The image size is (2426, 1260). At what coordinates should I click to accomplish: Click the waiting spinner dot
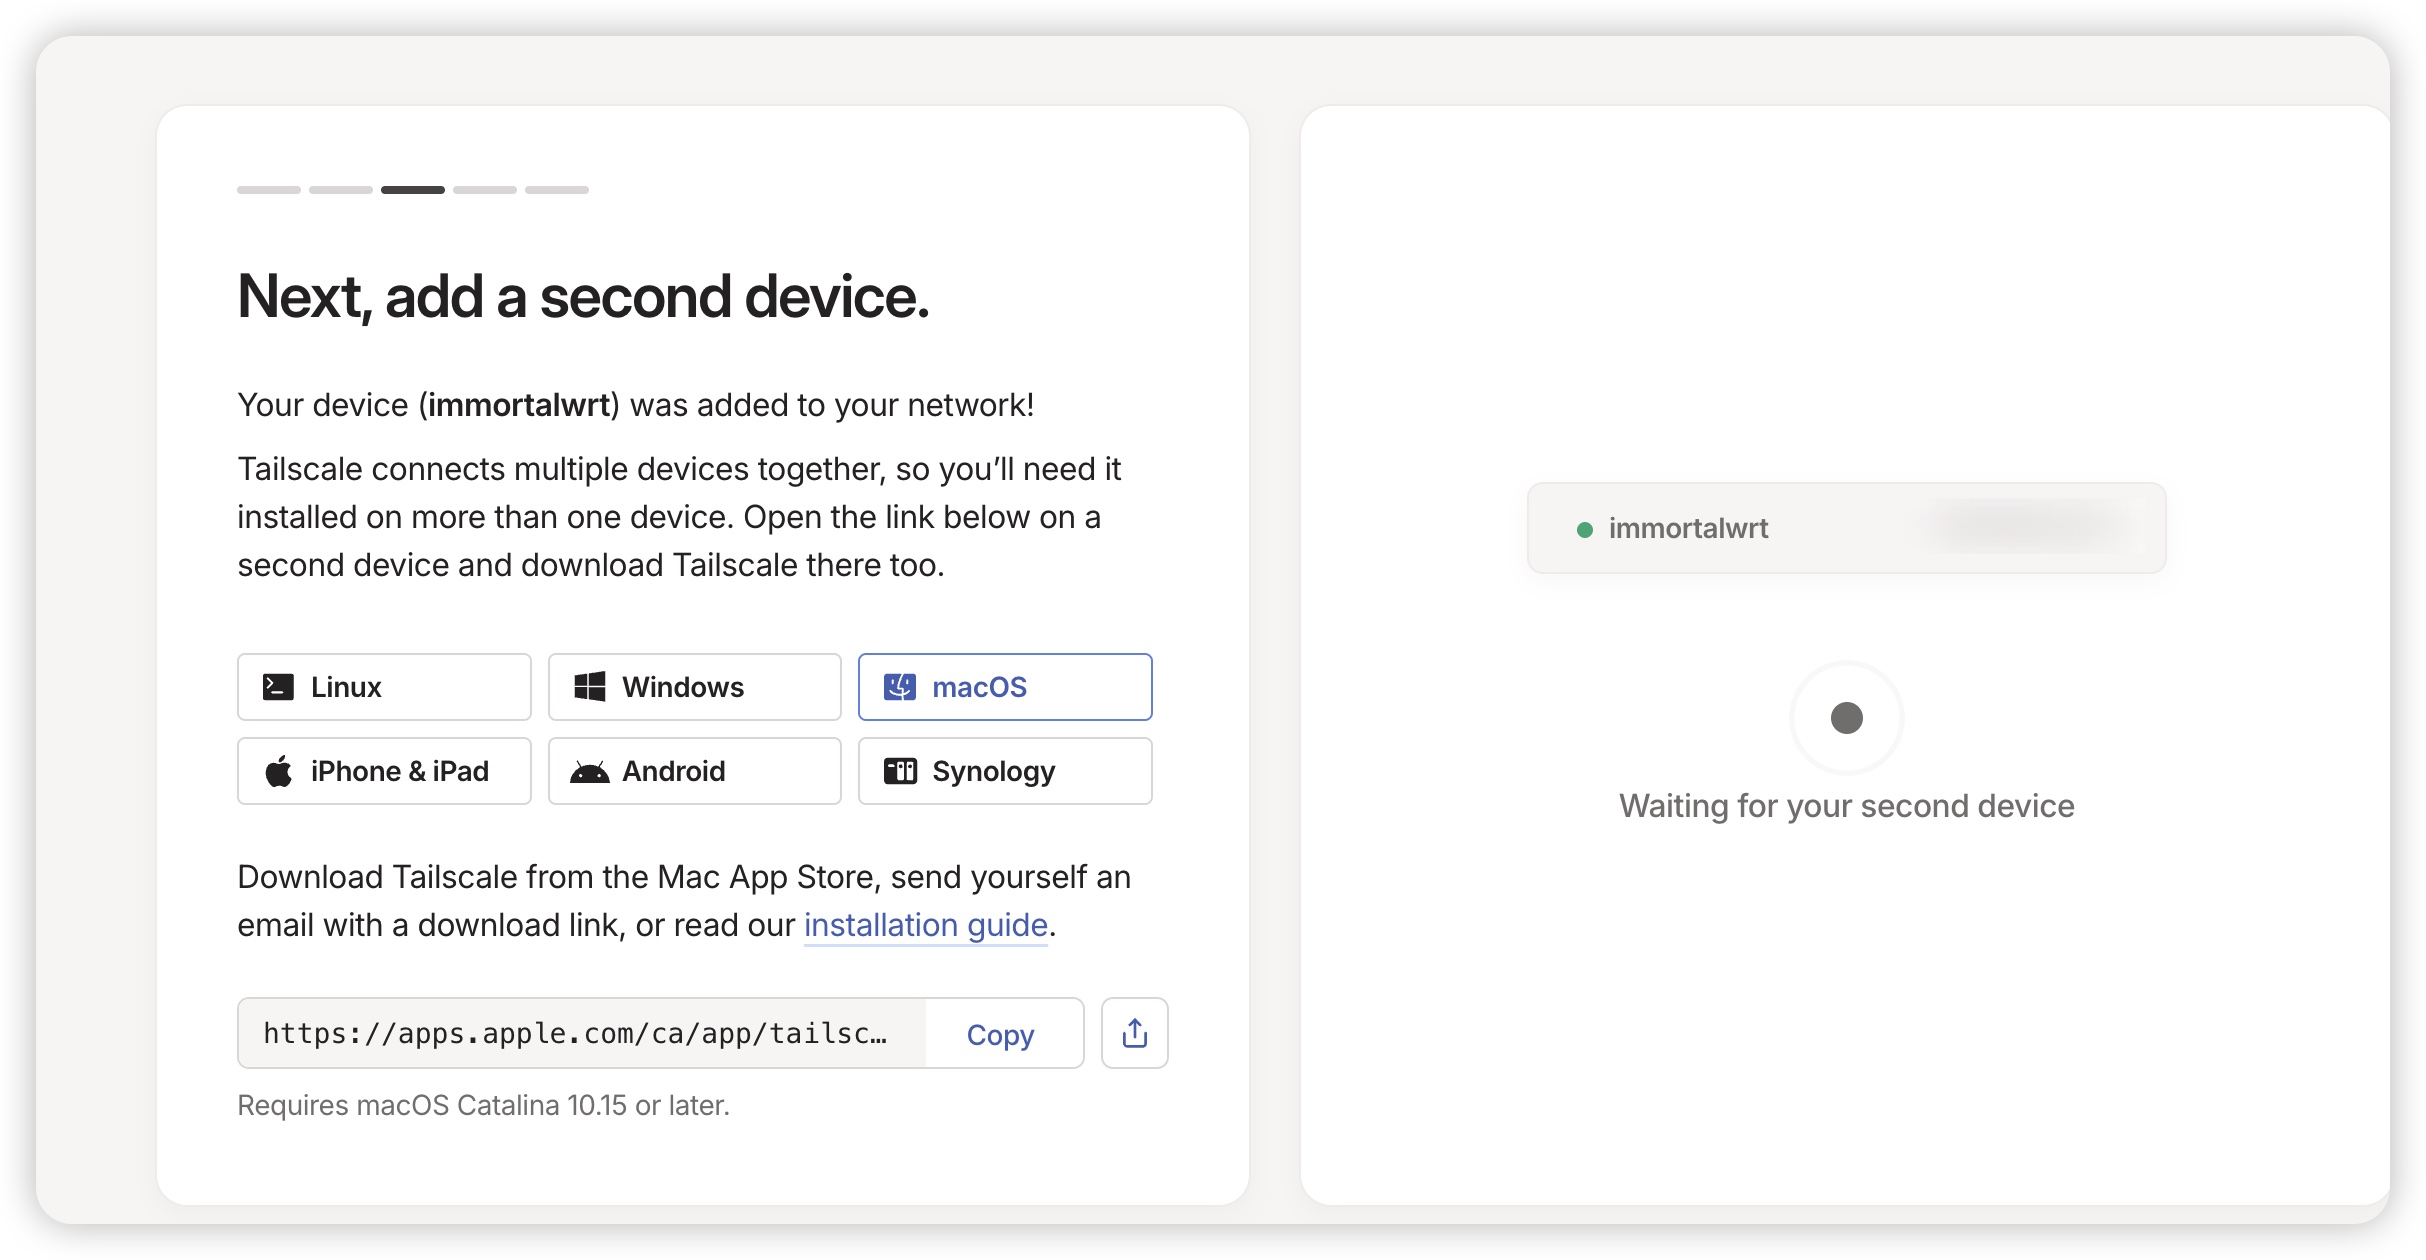tap(1846, 717)
